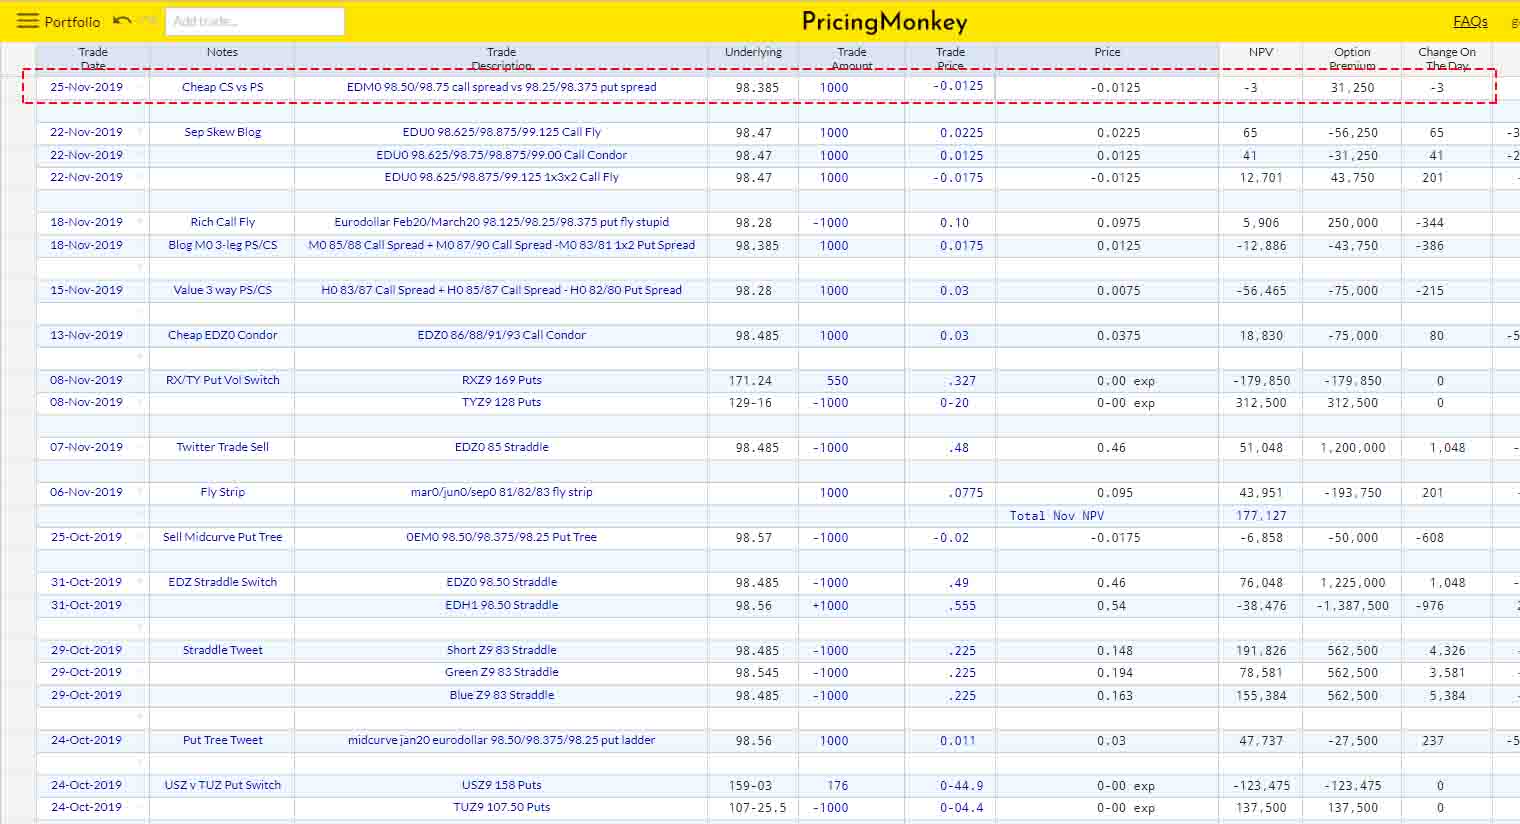
Task: Select the Trade Date column header
Action: tap(93, 58)
